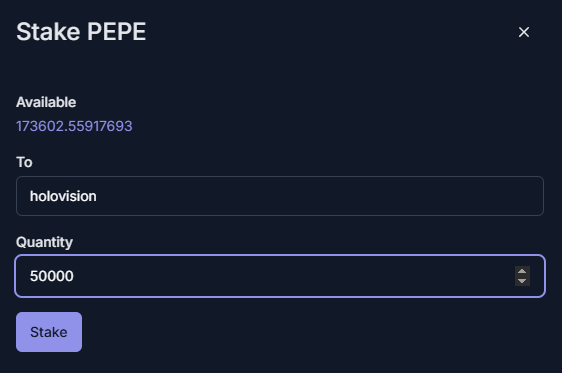Click the To label
Viewport: 562px width, 373px height.
(x=24, y=162)
